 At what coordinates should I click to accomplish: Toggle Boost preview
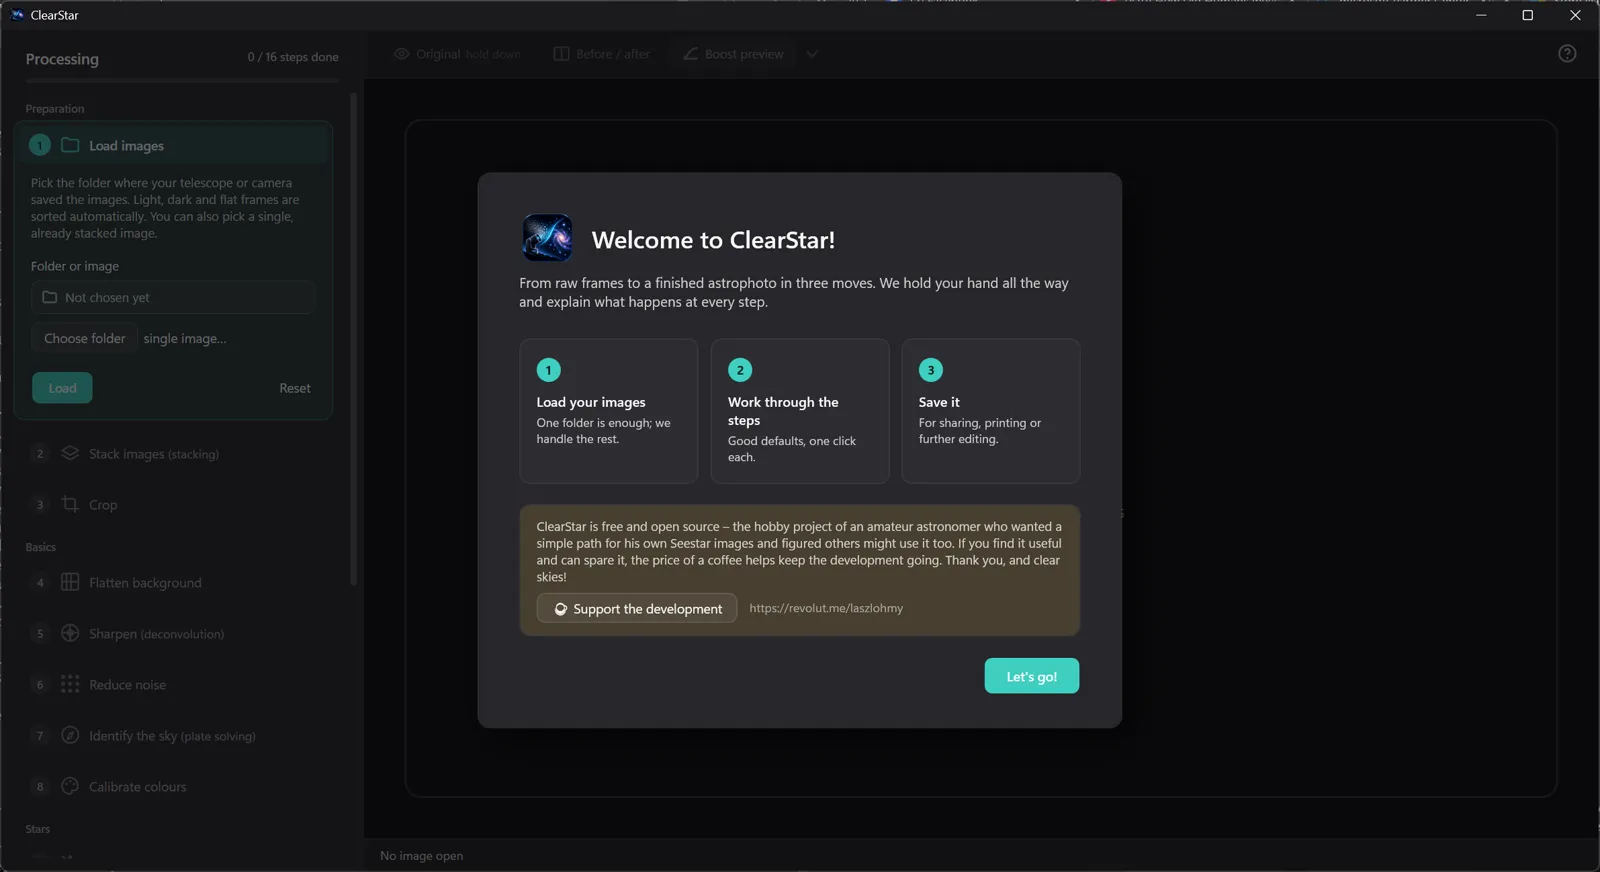point(734,54)
